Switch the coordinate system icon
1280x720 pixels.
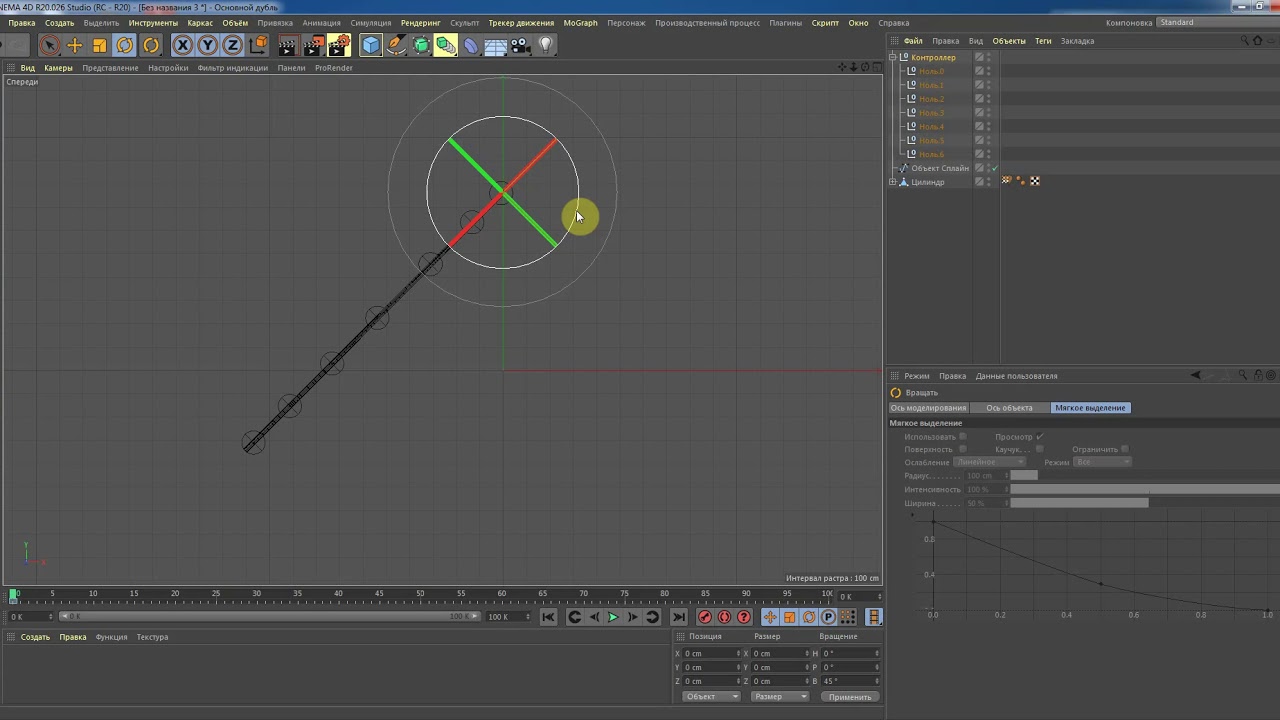point(258,45)
